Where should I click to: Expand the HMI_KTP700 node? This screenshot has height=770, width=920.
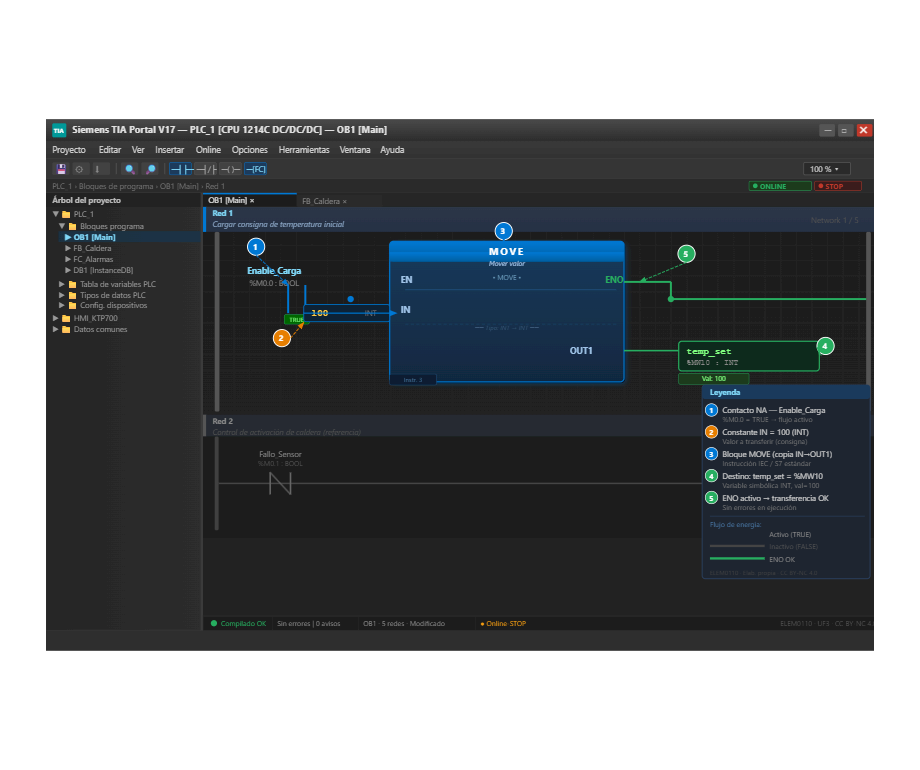pos(56,318)
